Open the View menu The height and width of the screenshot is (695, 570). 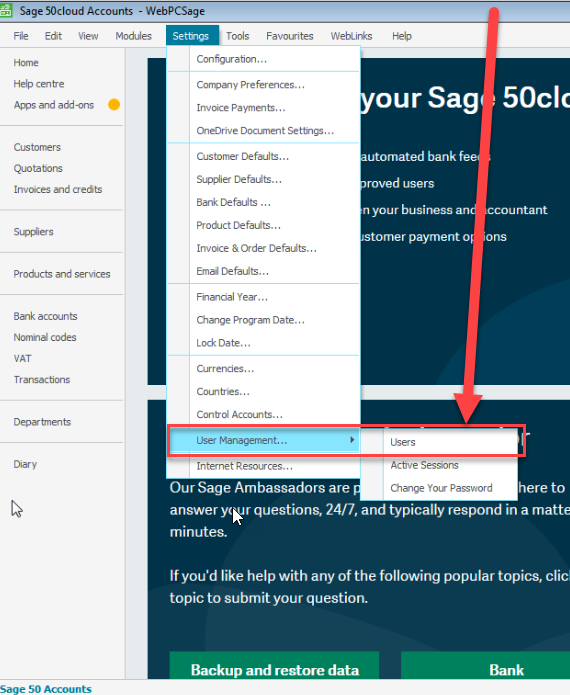coord(88,36)
